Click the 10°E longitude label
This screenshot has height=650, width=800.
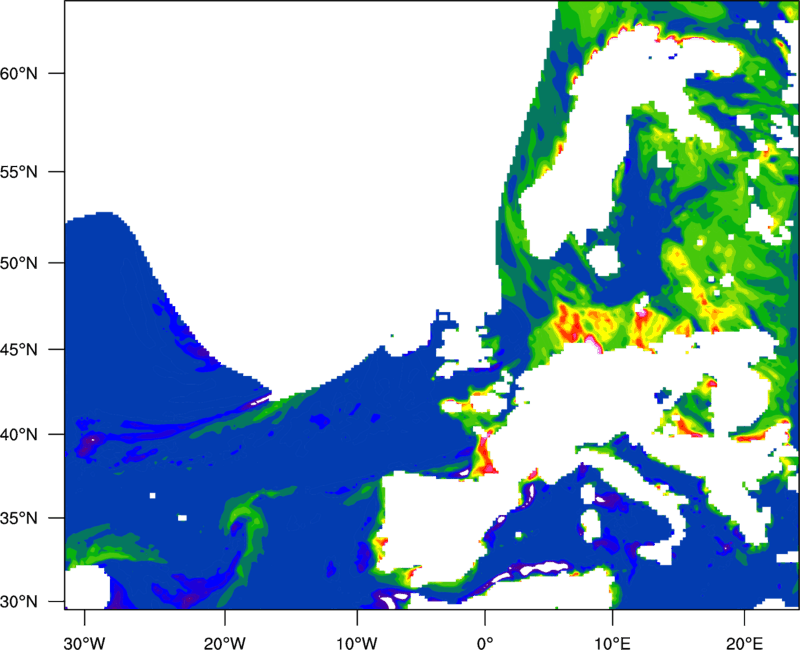[x=612, y=643]
